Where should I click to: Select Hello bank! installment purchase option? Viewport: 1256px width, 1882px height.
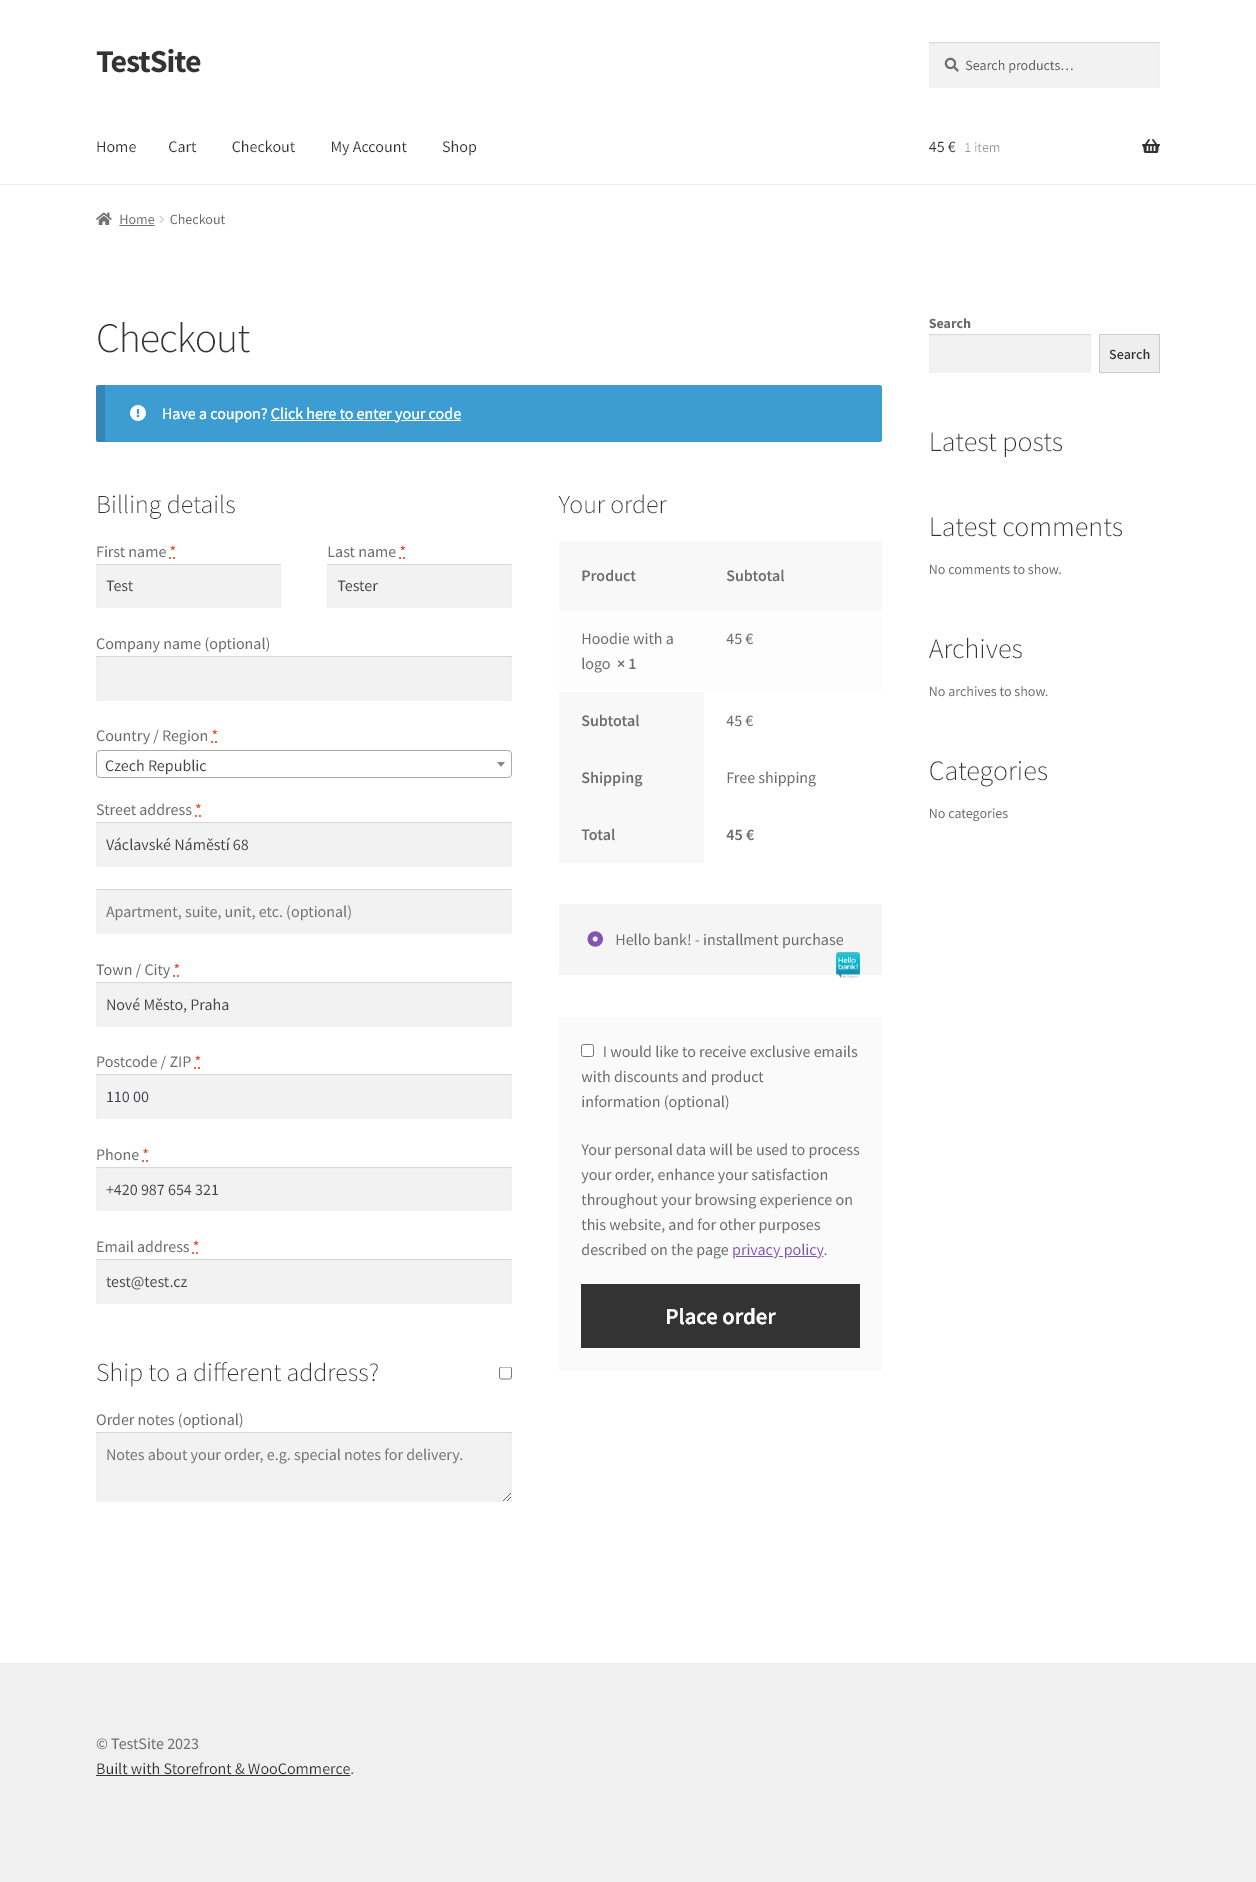click(595, 939)
